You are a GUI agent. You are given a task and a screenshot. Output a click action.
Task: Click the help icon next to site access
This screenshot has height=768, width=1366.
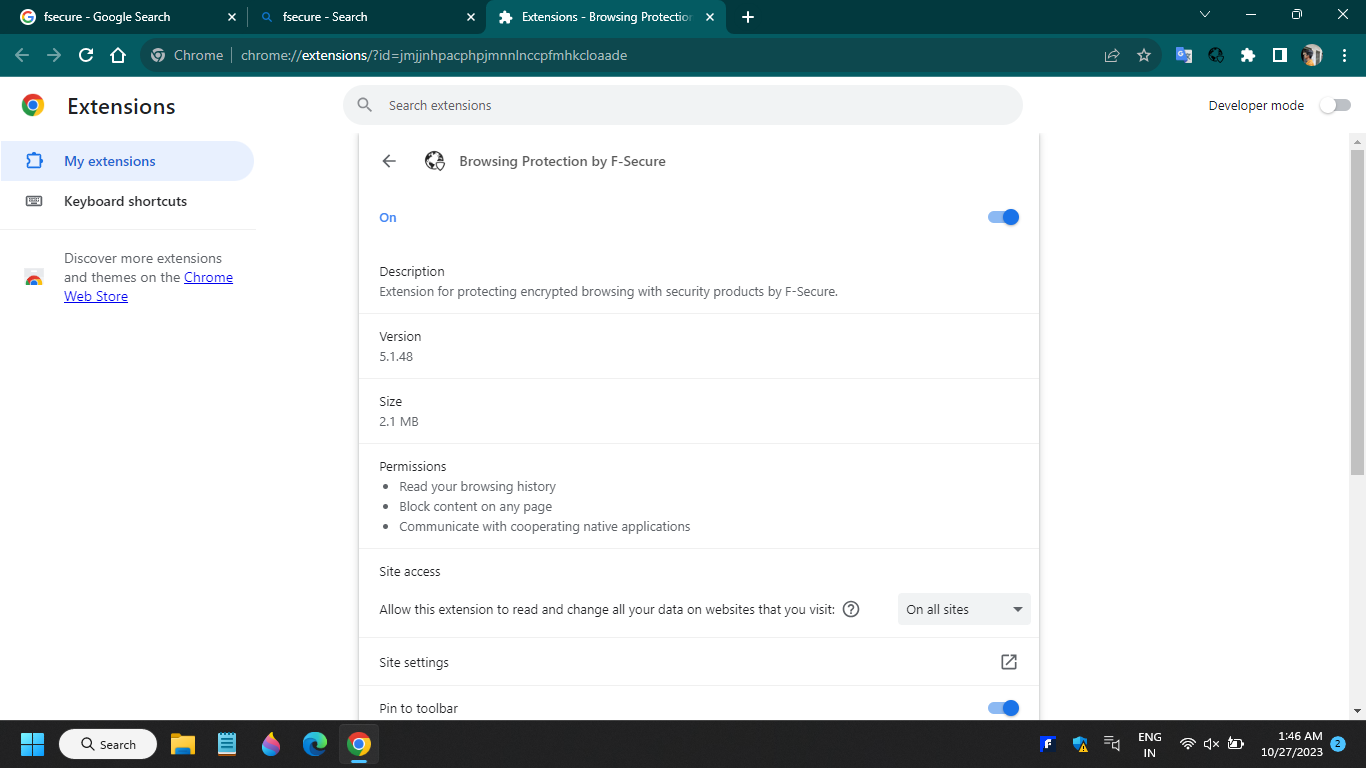point(851,609)
